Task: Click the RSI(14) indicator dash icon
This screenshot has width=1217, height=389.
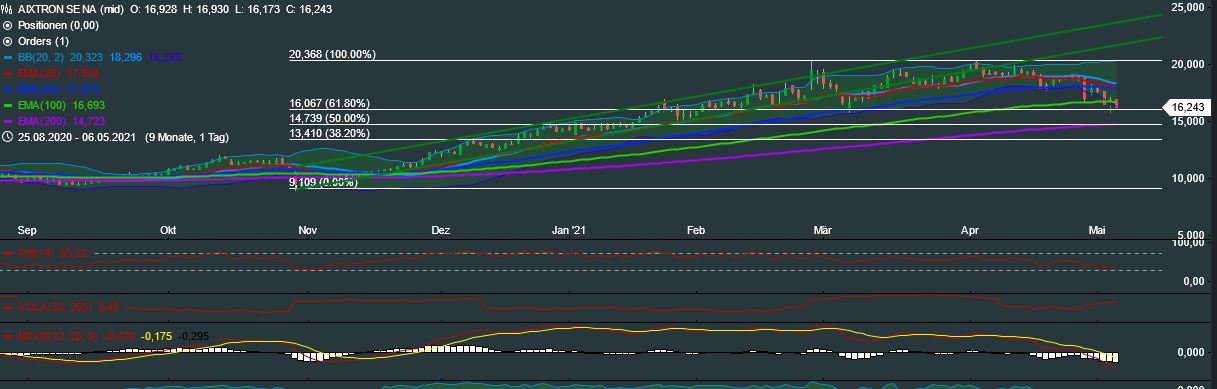Action: click(x=8, y=254)
